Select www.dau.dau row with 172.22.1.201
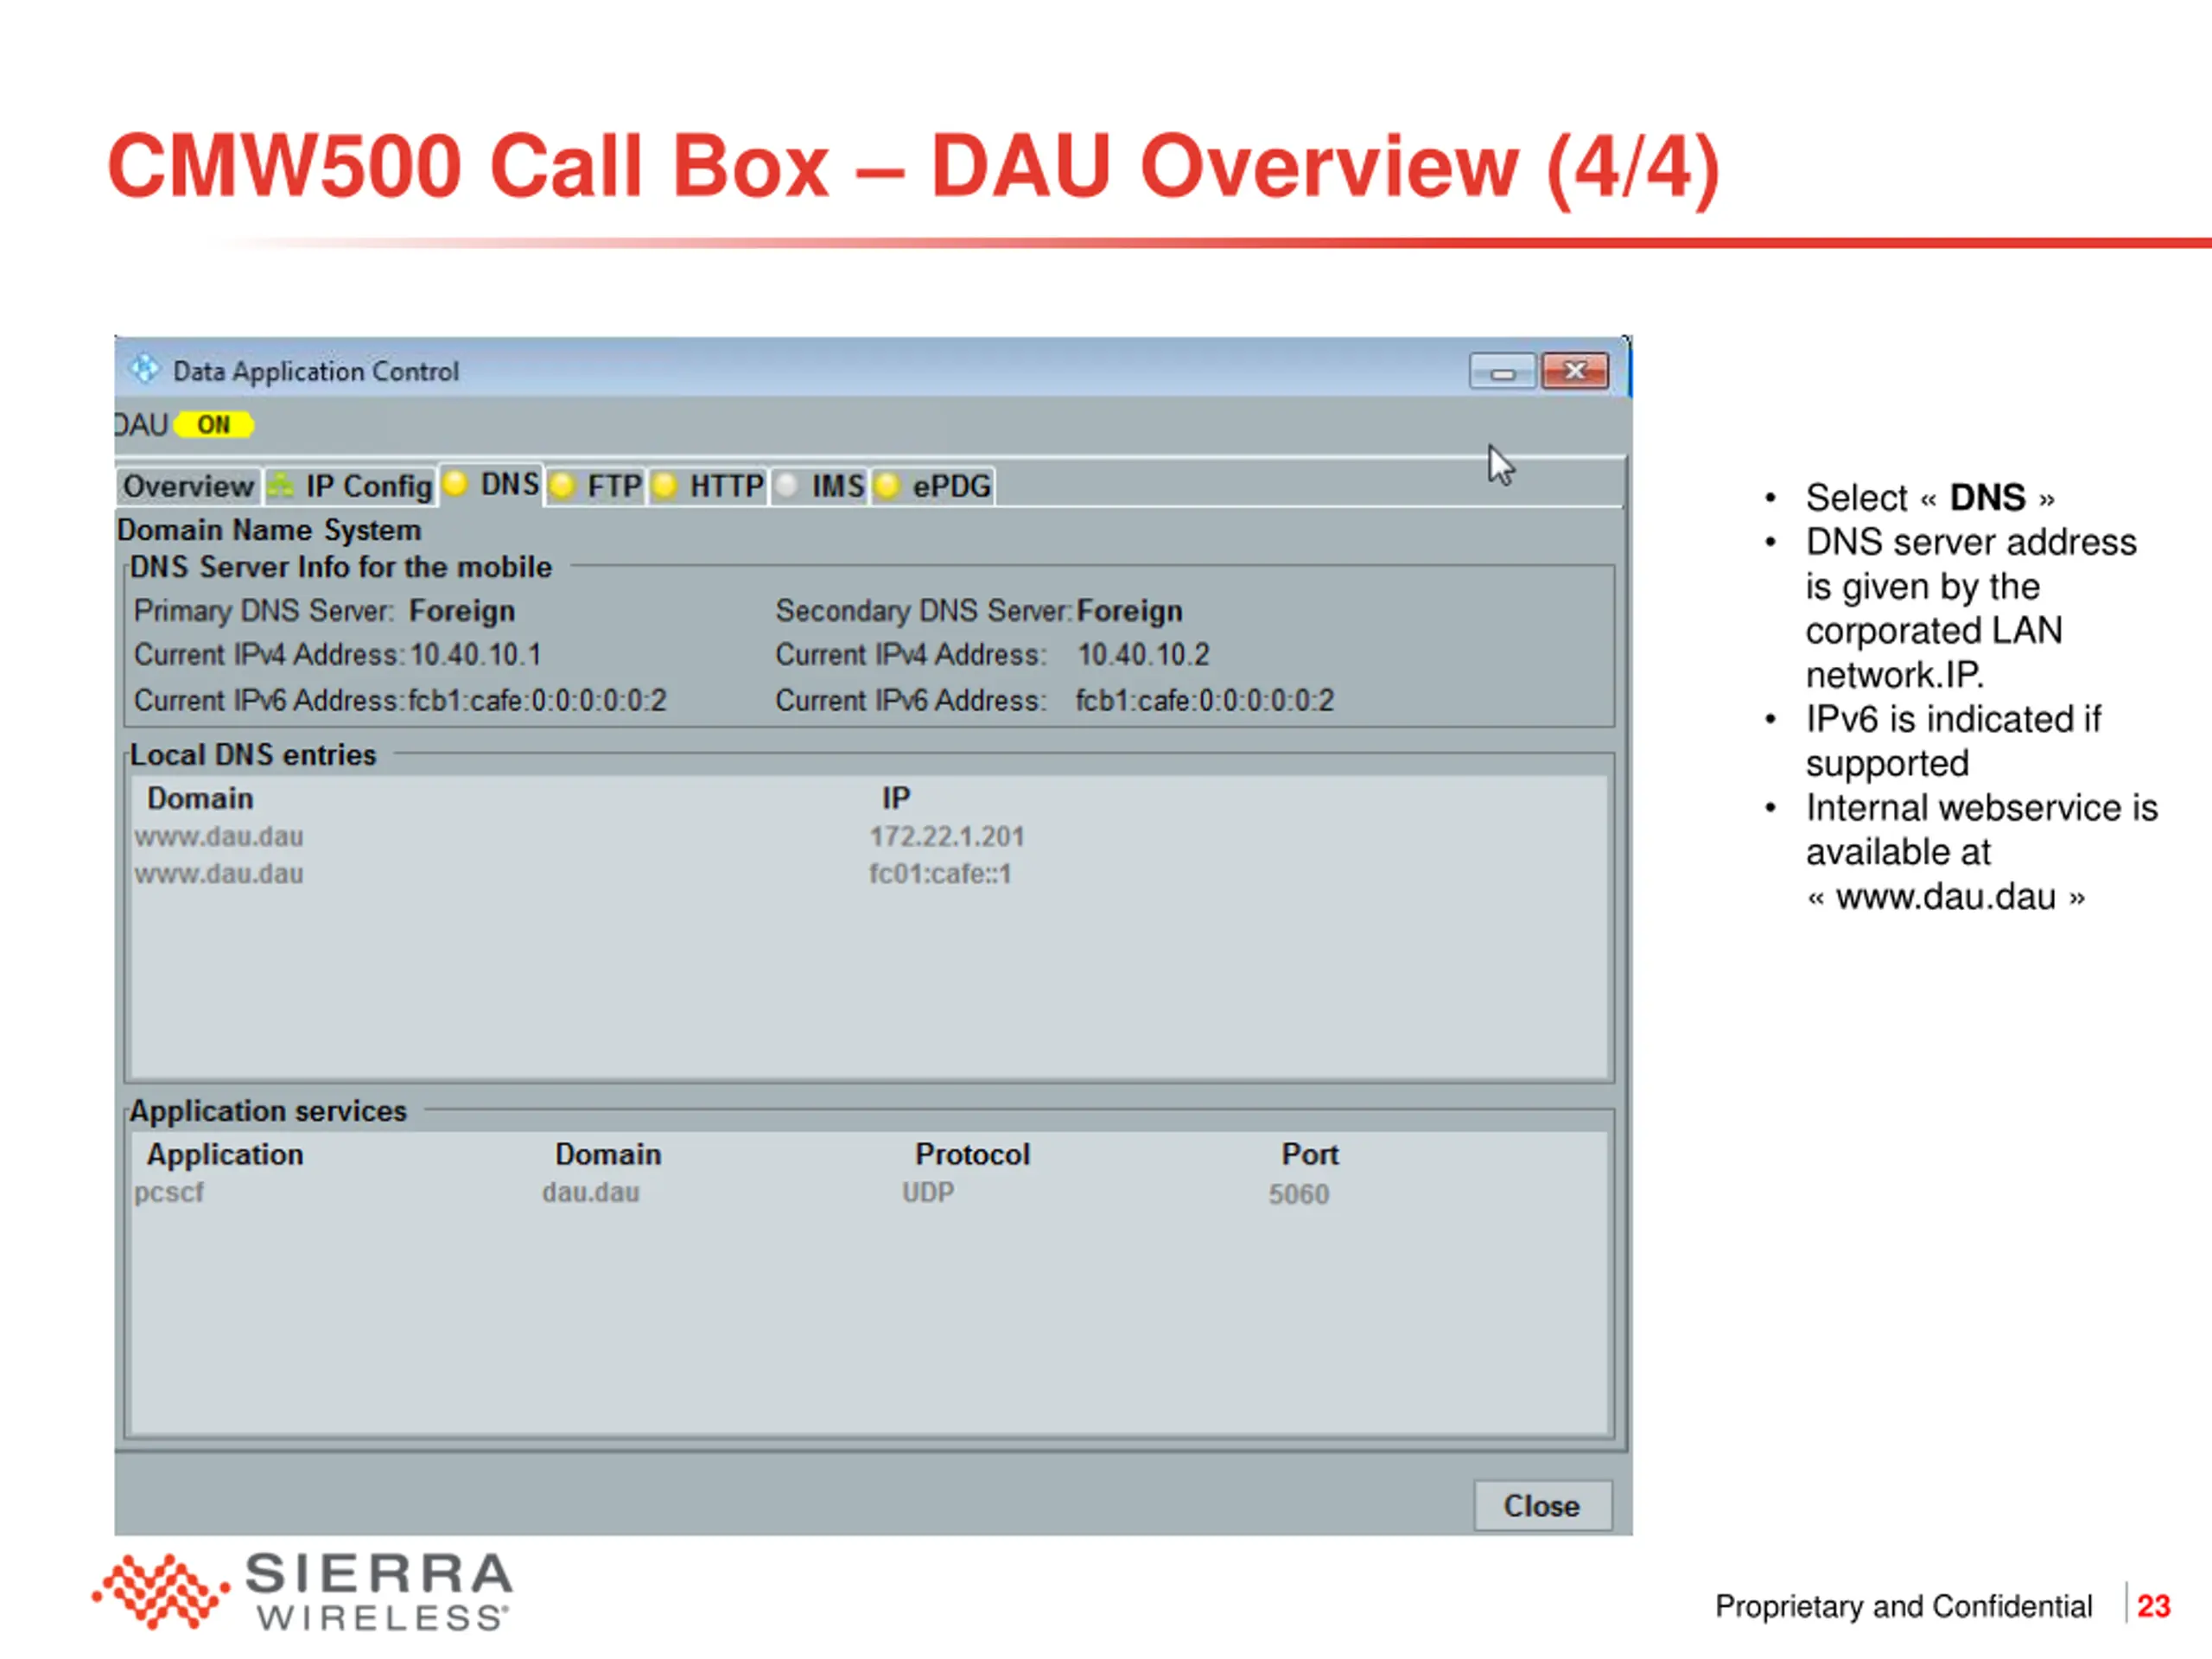The width and height of the screenshot is (2212, 1659). [868, 836]
